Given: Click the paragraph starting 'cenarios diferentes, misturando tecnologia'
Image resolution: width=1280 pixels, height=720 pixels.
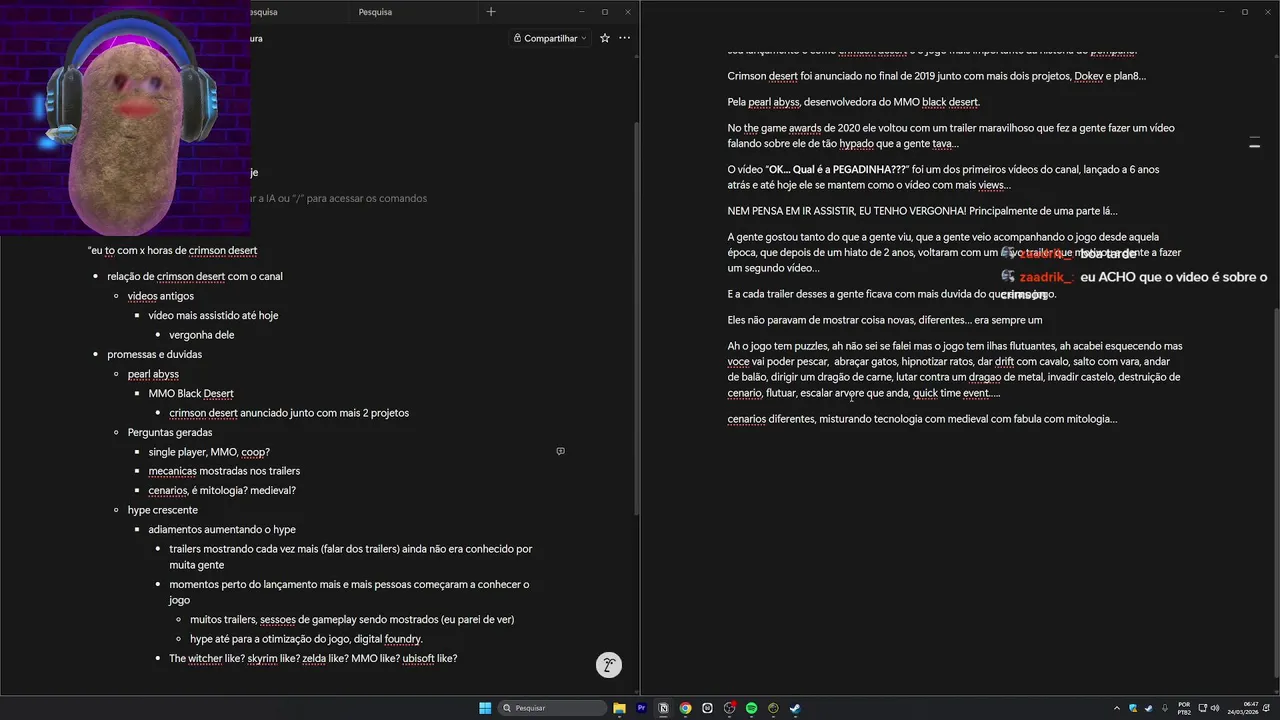Looking at the screenshot, I should click(x=922, y=419).
